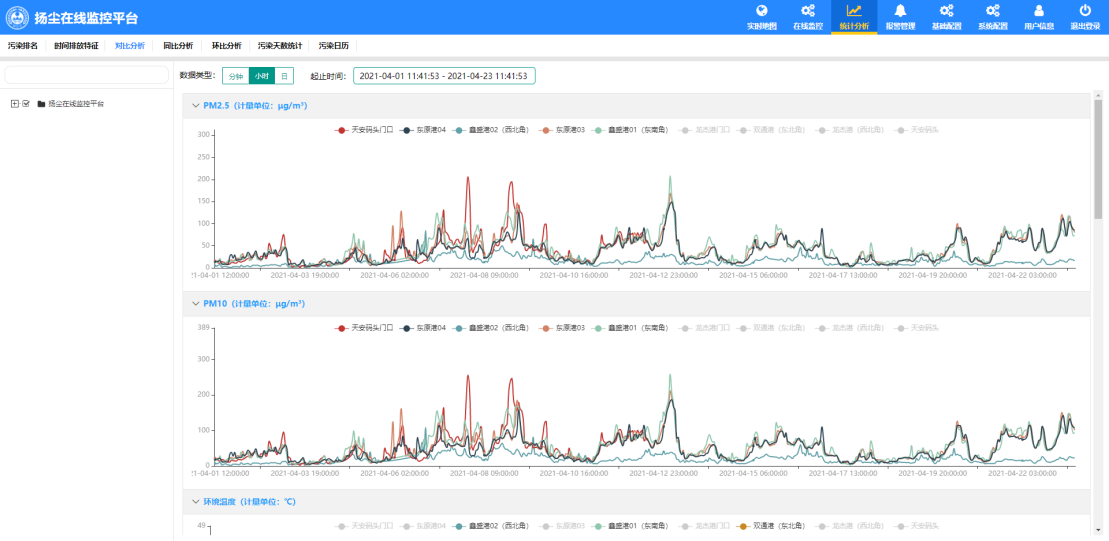1109x541 pixels.
Task: Toggle 天安码头门口 legend in PM2.5 chart
Action: [364, 130]
